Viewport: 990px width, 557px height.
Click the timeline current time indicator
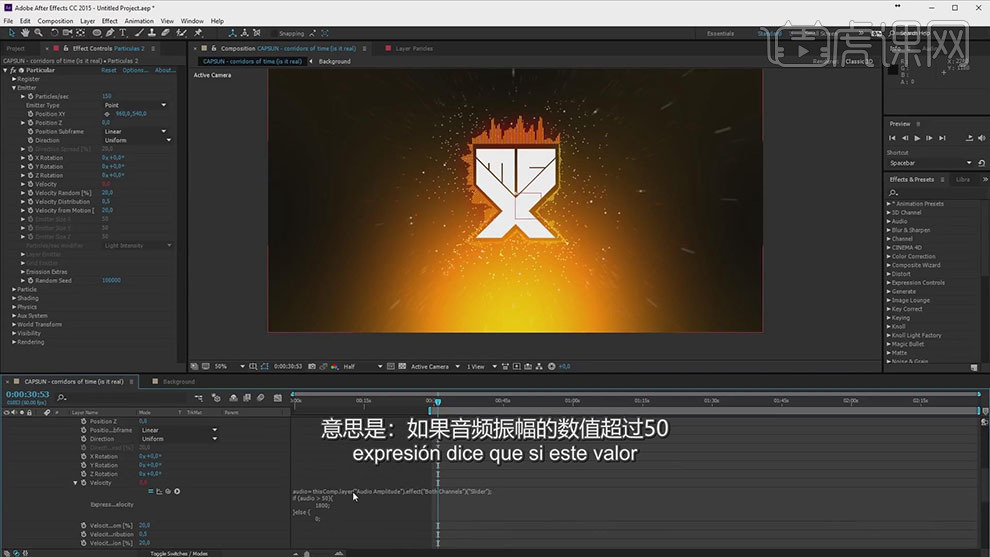click(x=438, y=401)
